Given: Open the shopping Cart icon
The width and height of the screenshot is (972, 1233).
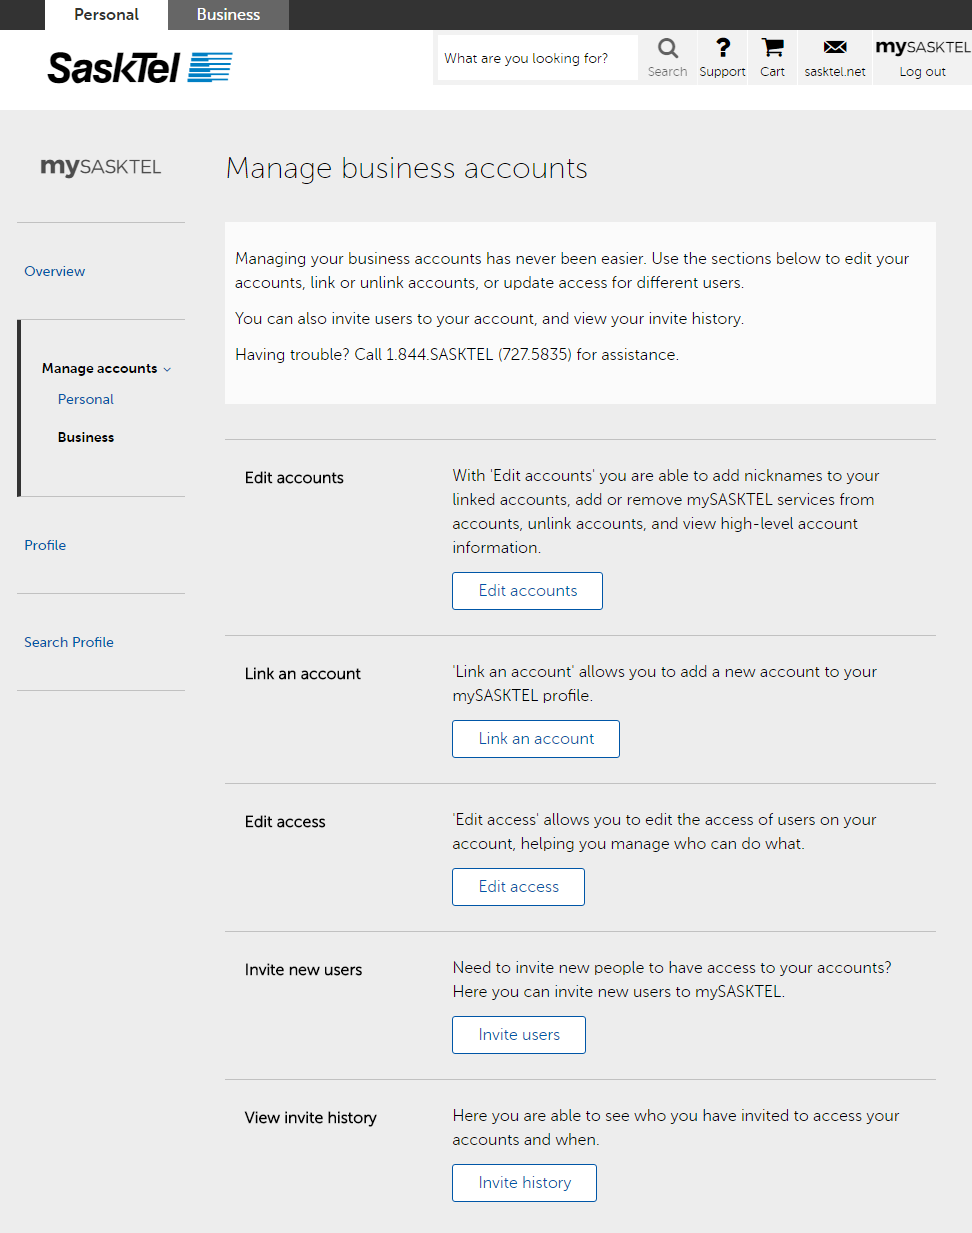Looking at the screenshot, I should (771, 48).
